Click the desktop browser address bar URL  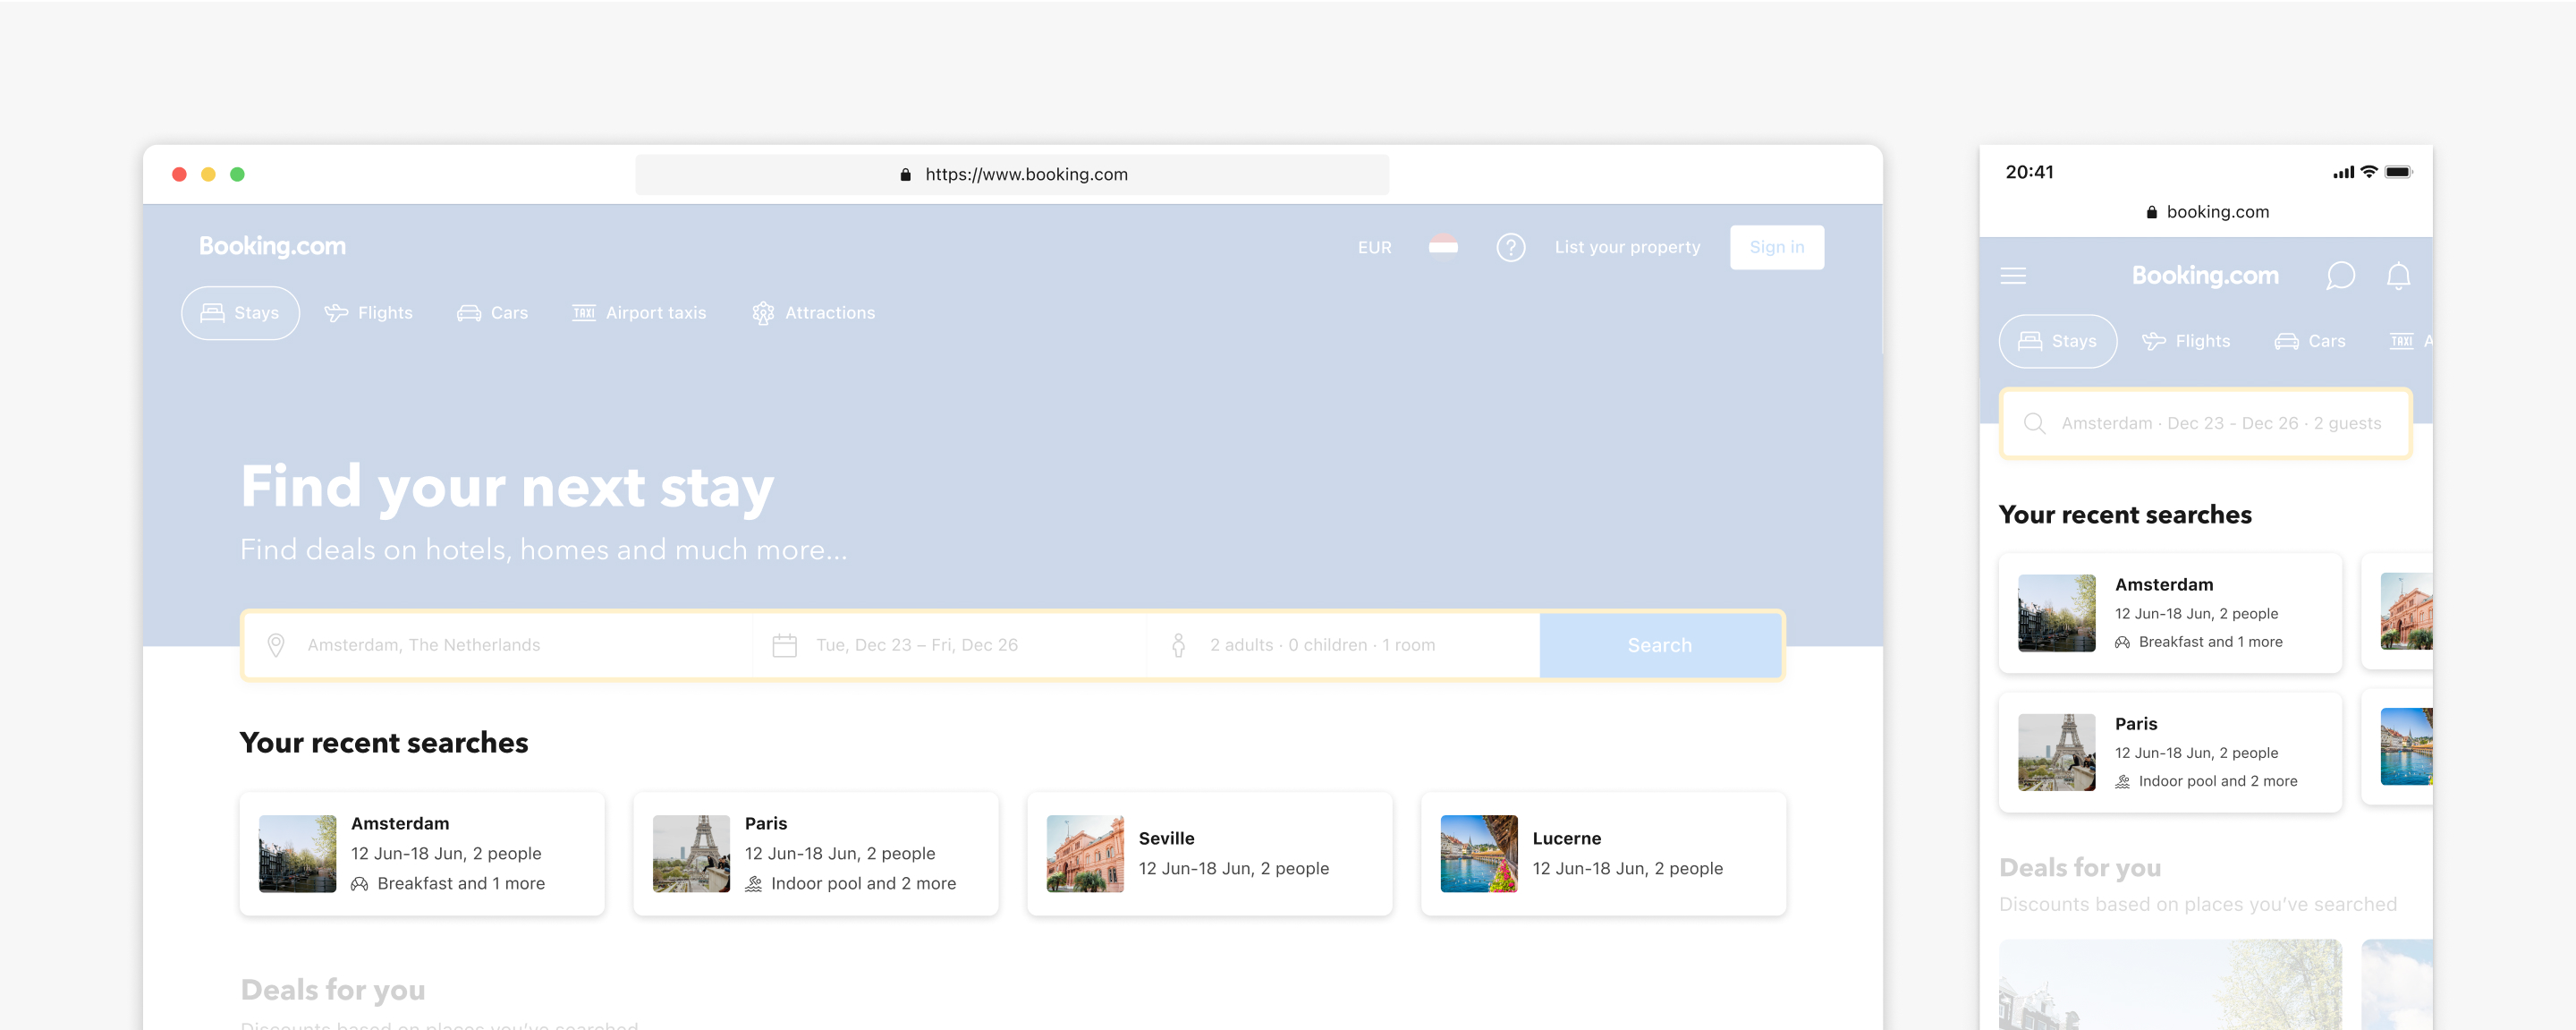coord(1012,174)
